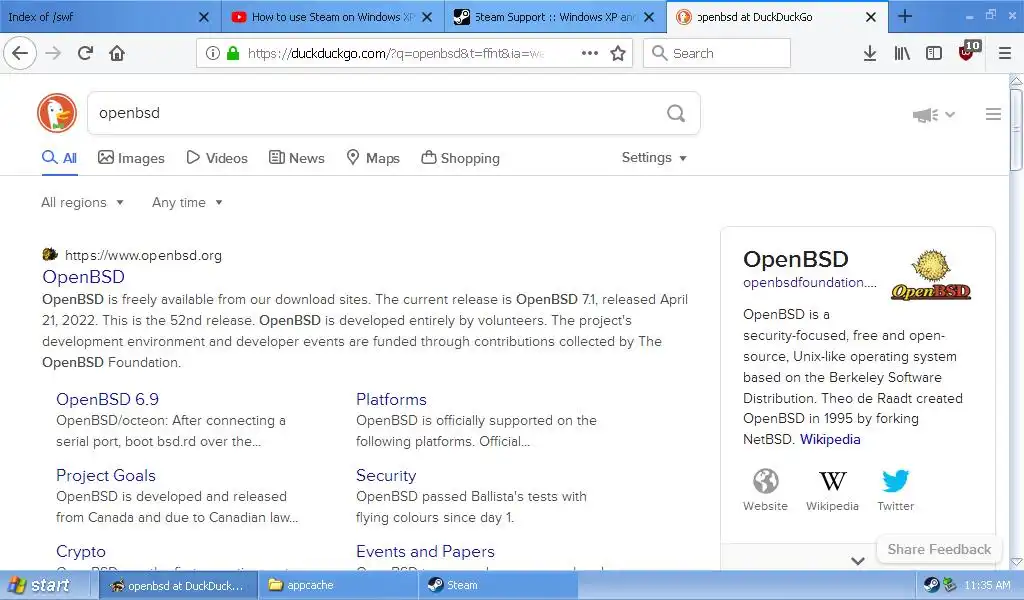The height and width of the screenshot is (600, 1024).
Task: Click Steam tray icon in system tray
Action: (x=931, y=585)
